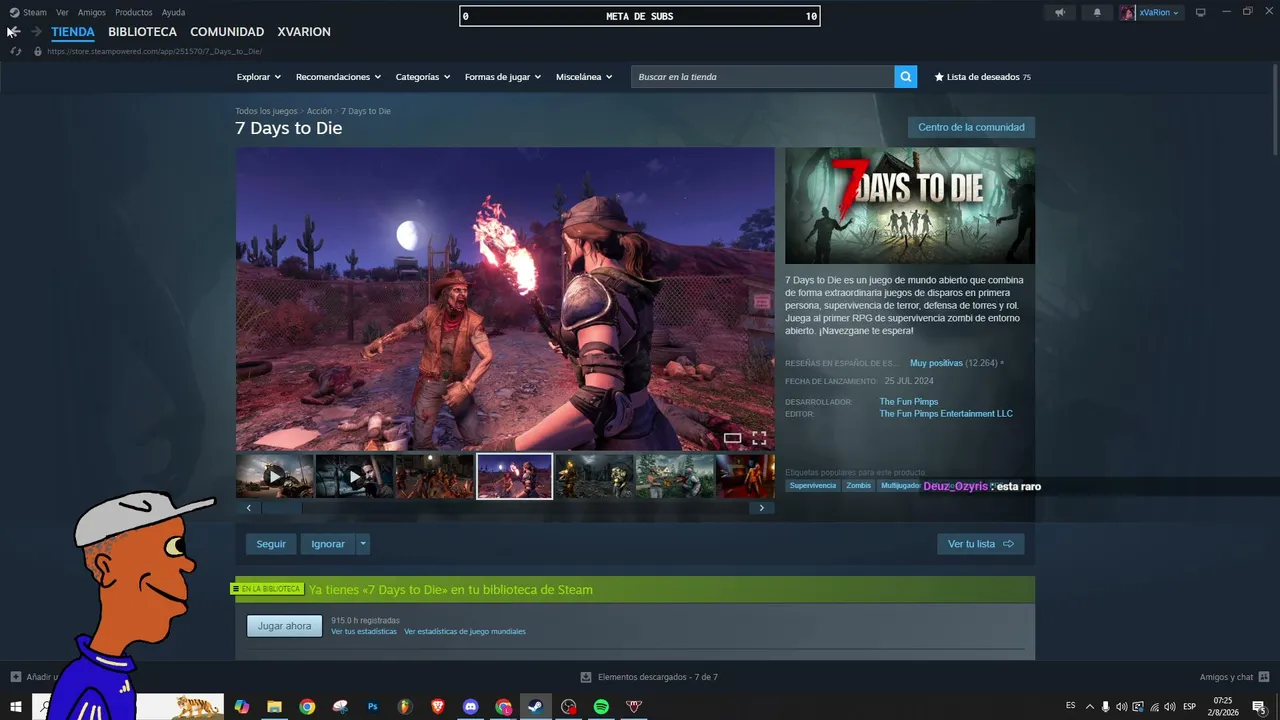
Task: Go to the TIENDA tab
Action: 73,32
